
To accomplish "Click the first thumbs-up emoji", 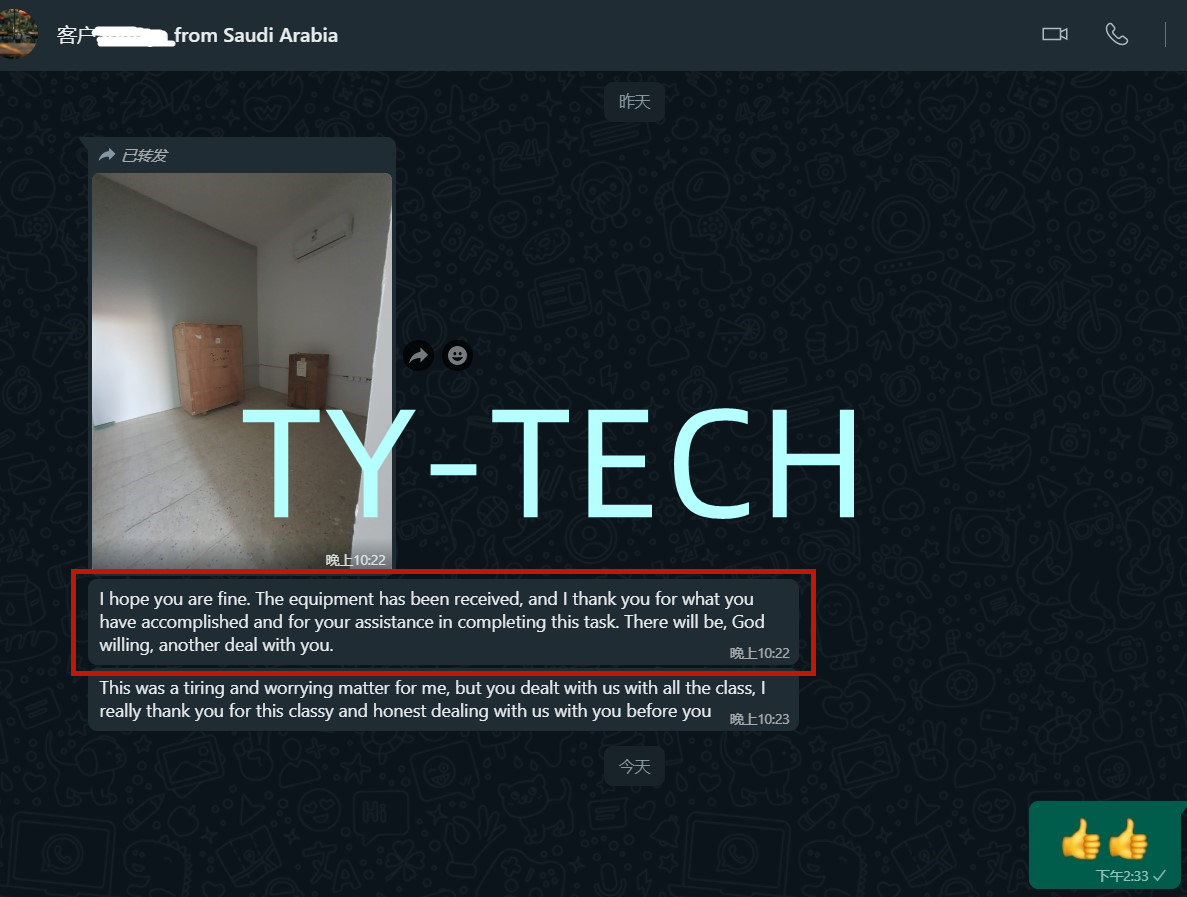I will (x=1080, y=839).
